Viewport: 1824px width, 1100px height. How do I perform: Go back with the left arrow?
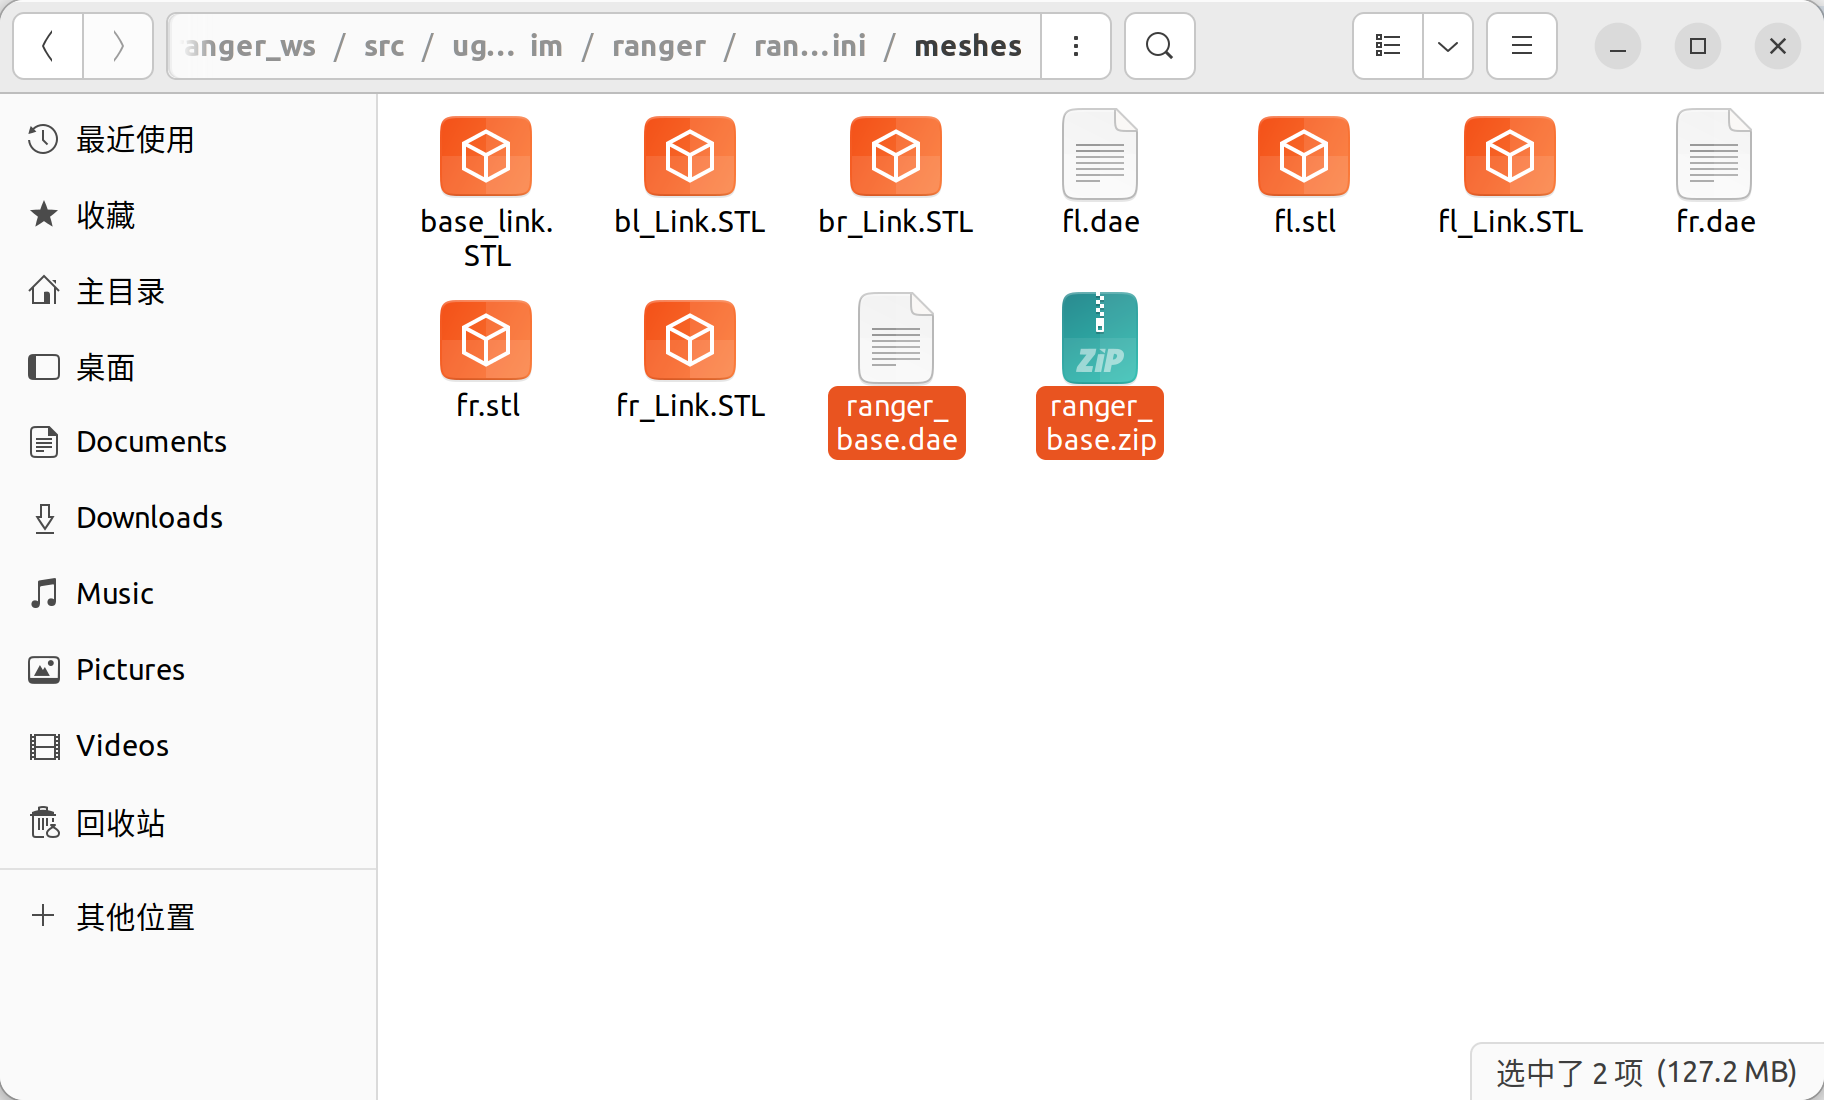click(x=48, y=46)
